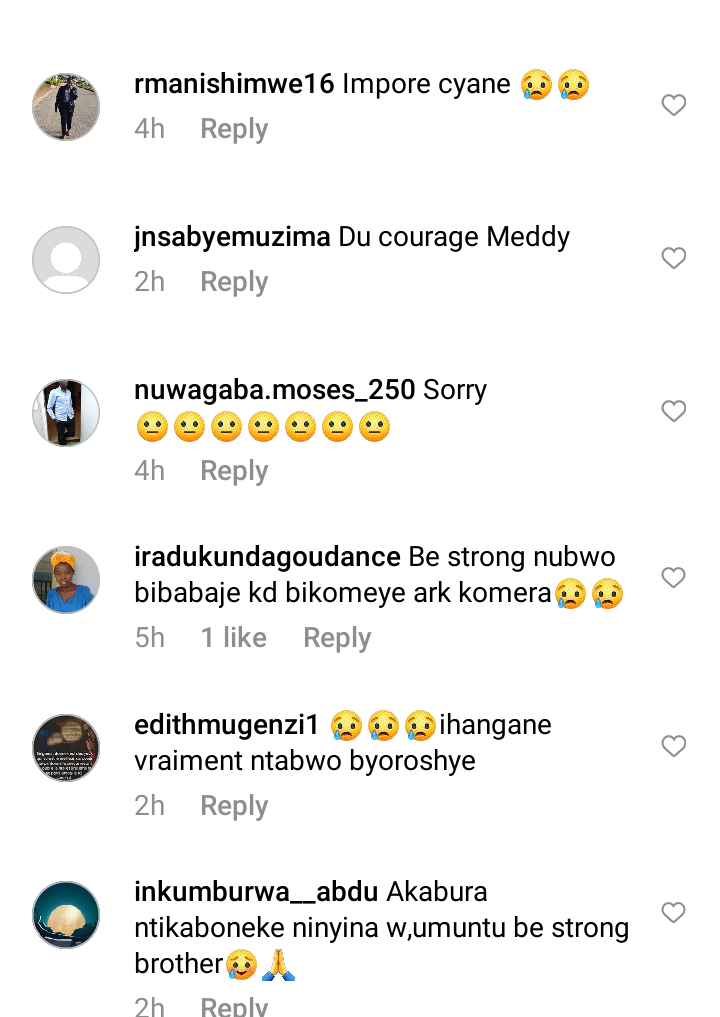Reply to nuwagaba.moses_250's Sorry comment
Screen dimensions: 720x1017
pyautogui.click(x=234, y=471)
